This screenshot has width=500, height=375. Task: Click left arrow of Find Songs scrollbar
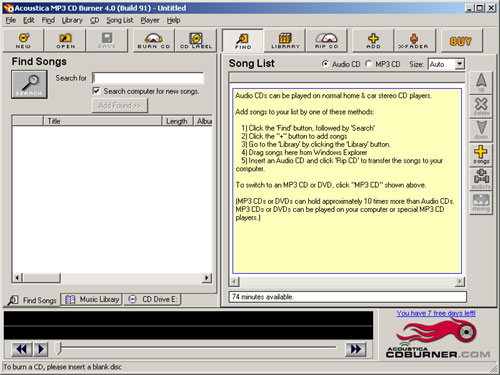(x=18, y=278)
